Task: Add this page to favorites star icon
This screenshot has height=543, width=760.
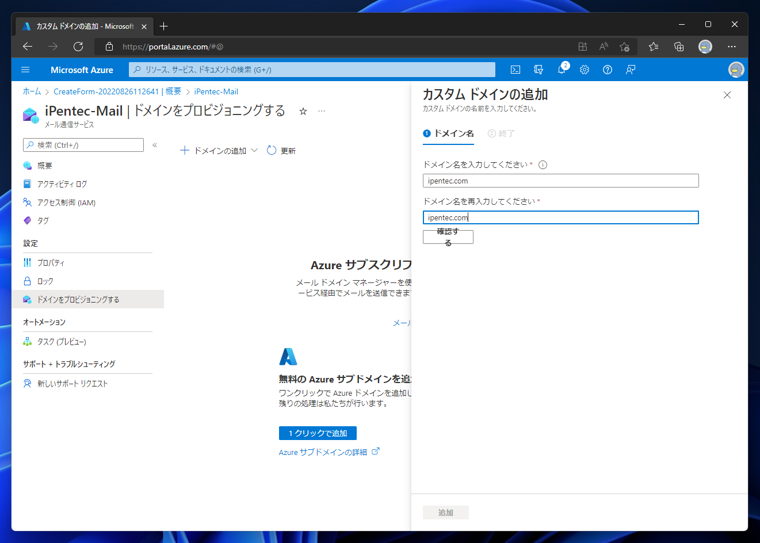Action: 624,47
